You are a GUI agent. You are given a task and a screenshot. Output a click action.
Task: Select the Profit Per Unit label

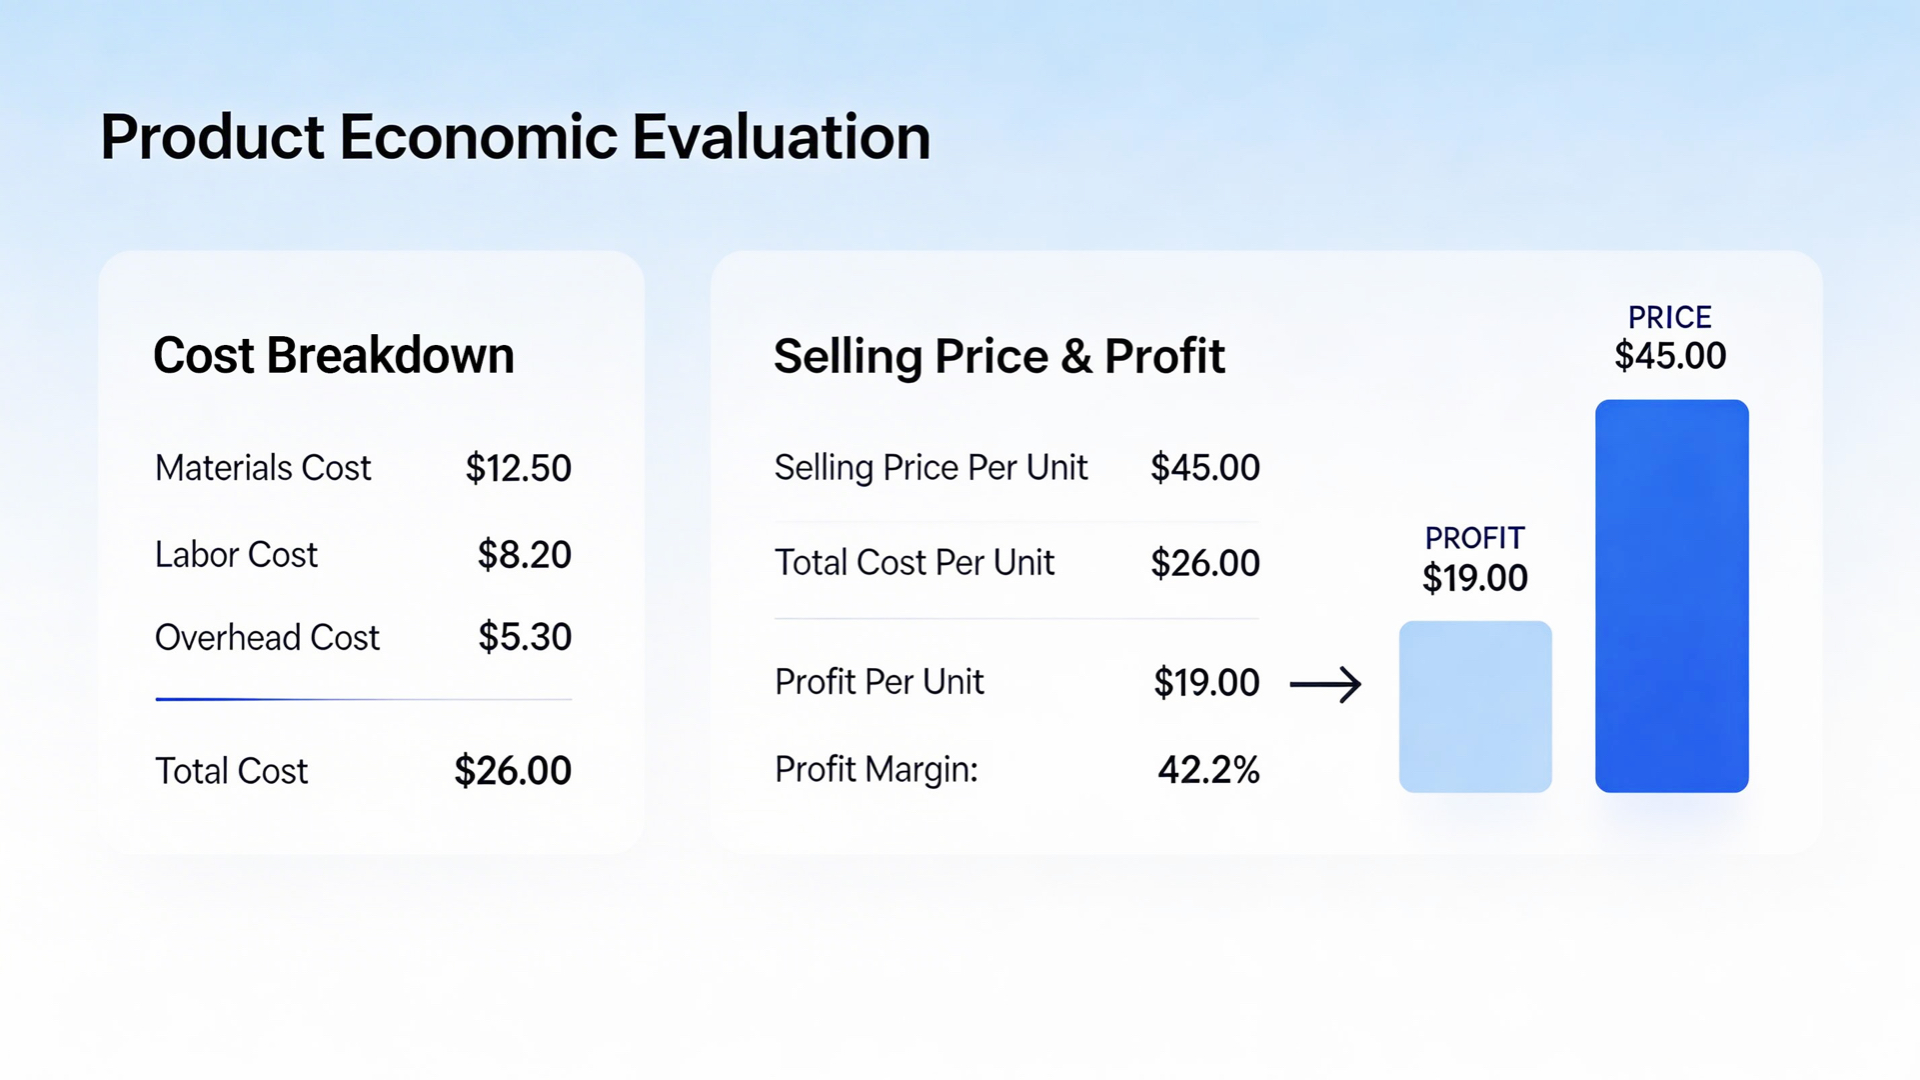click(x=879, y=682)
